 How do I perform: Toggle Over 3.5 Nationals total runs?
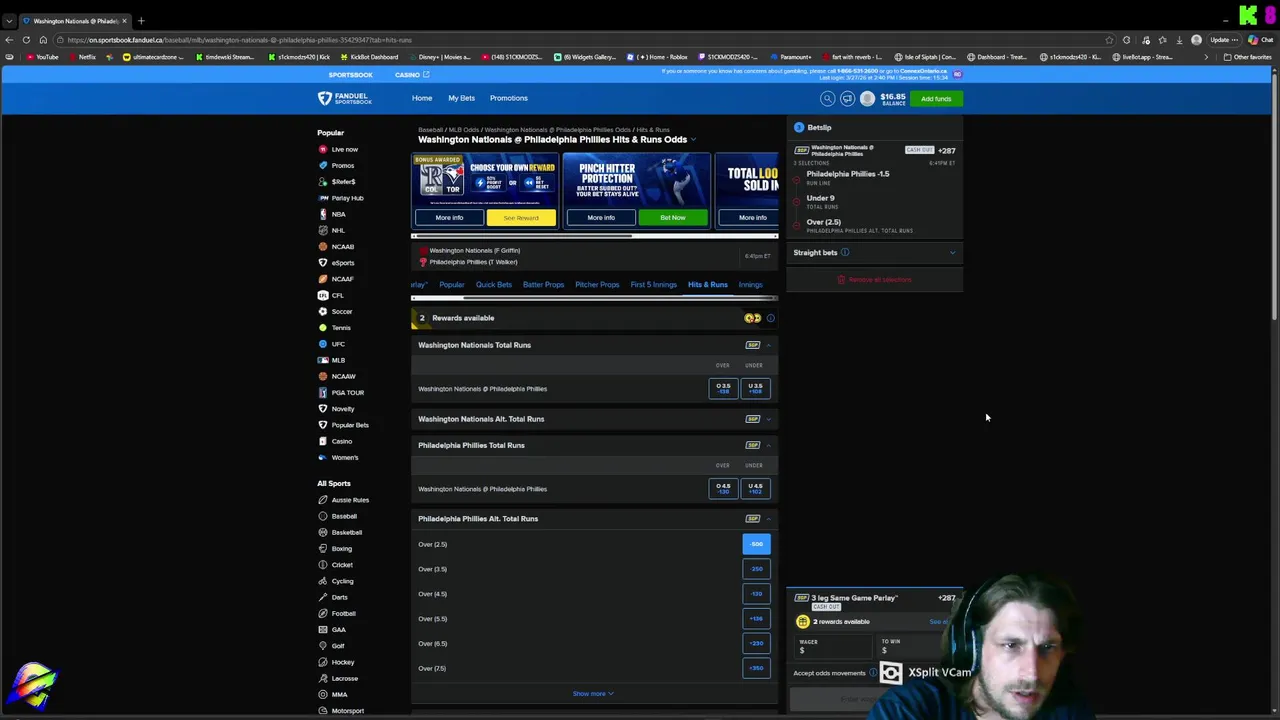723,388
